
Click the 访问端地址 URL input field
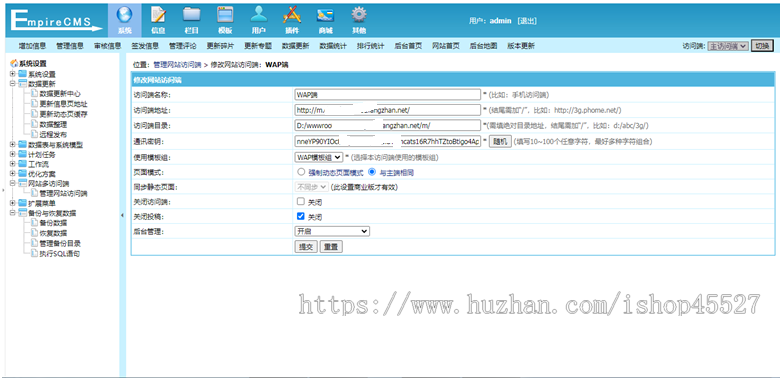[x=388, y=110]
